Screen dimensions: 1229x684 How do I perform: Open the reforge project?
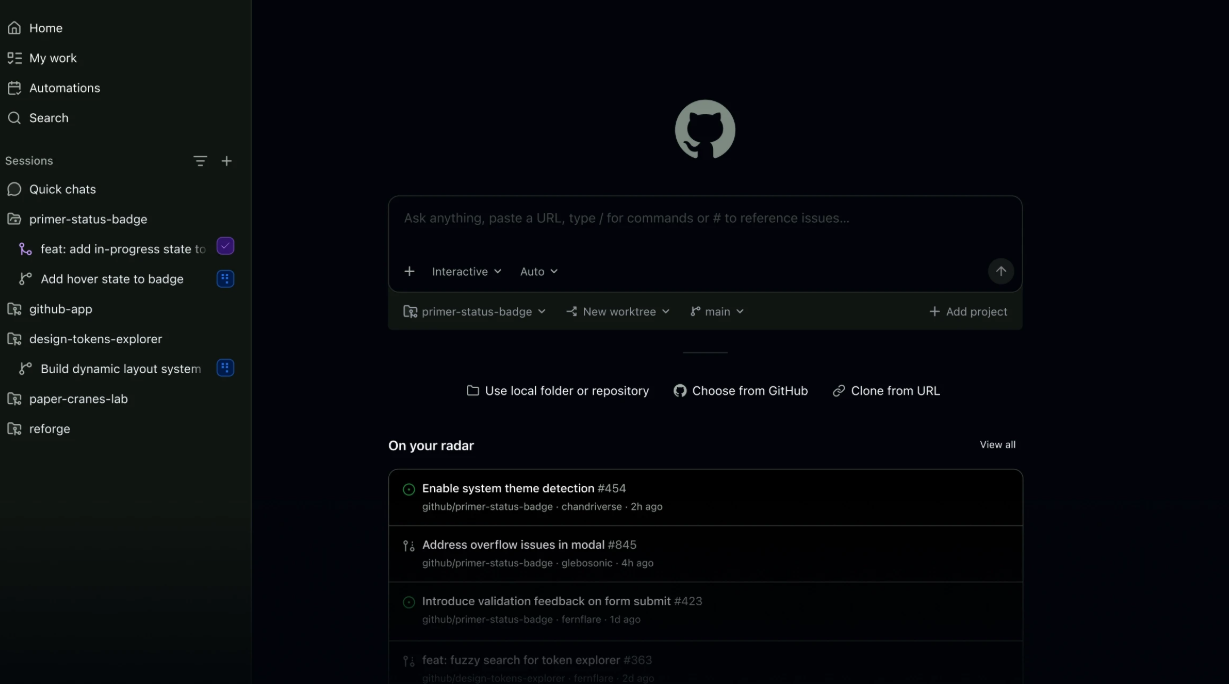[50, 429]
